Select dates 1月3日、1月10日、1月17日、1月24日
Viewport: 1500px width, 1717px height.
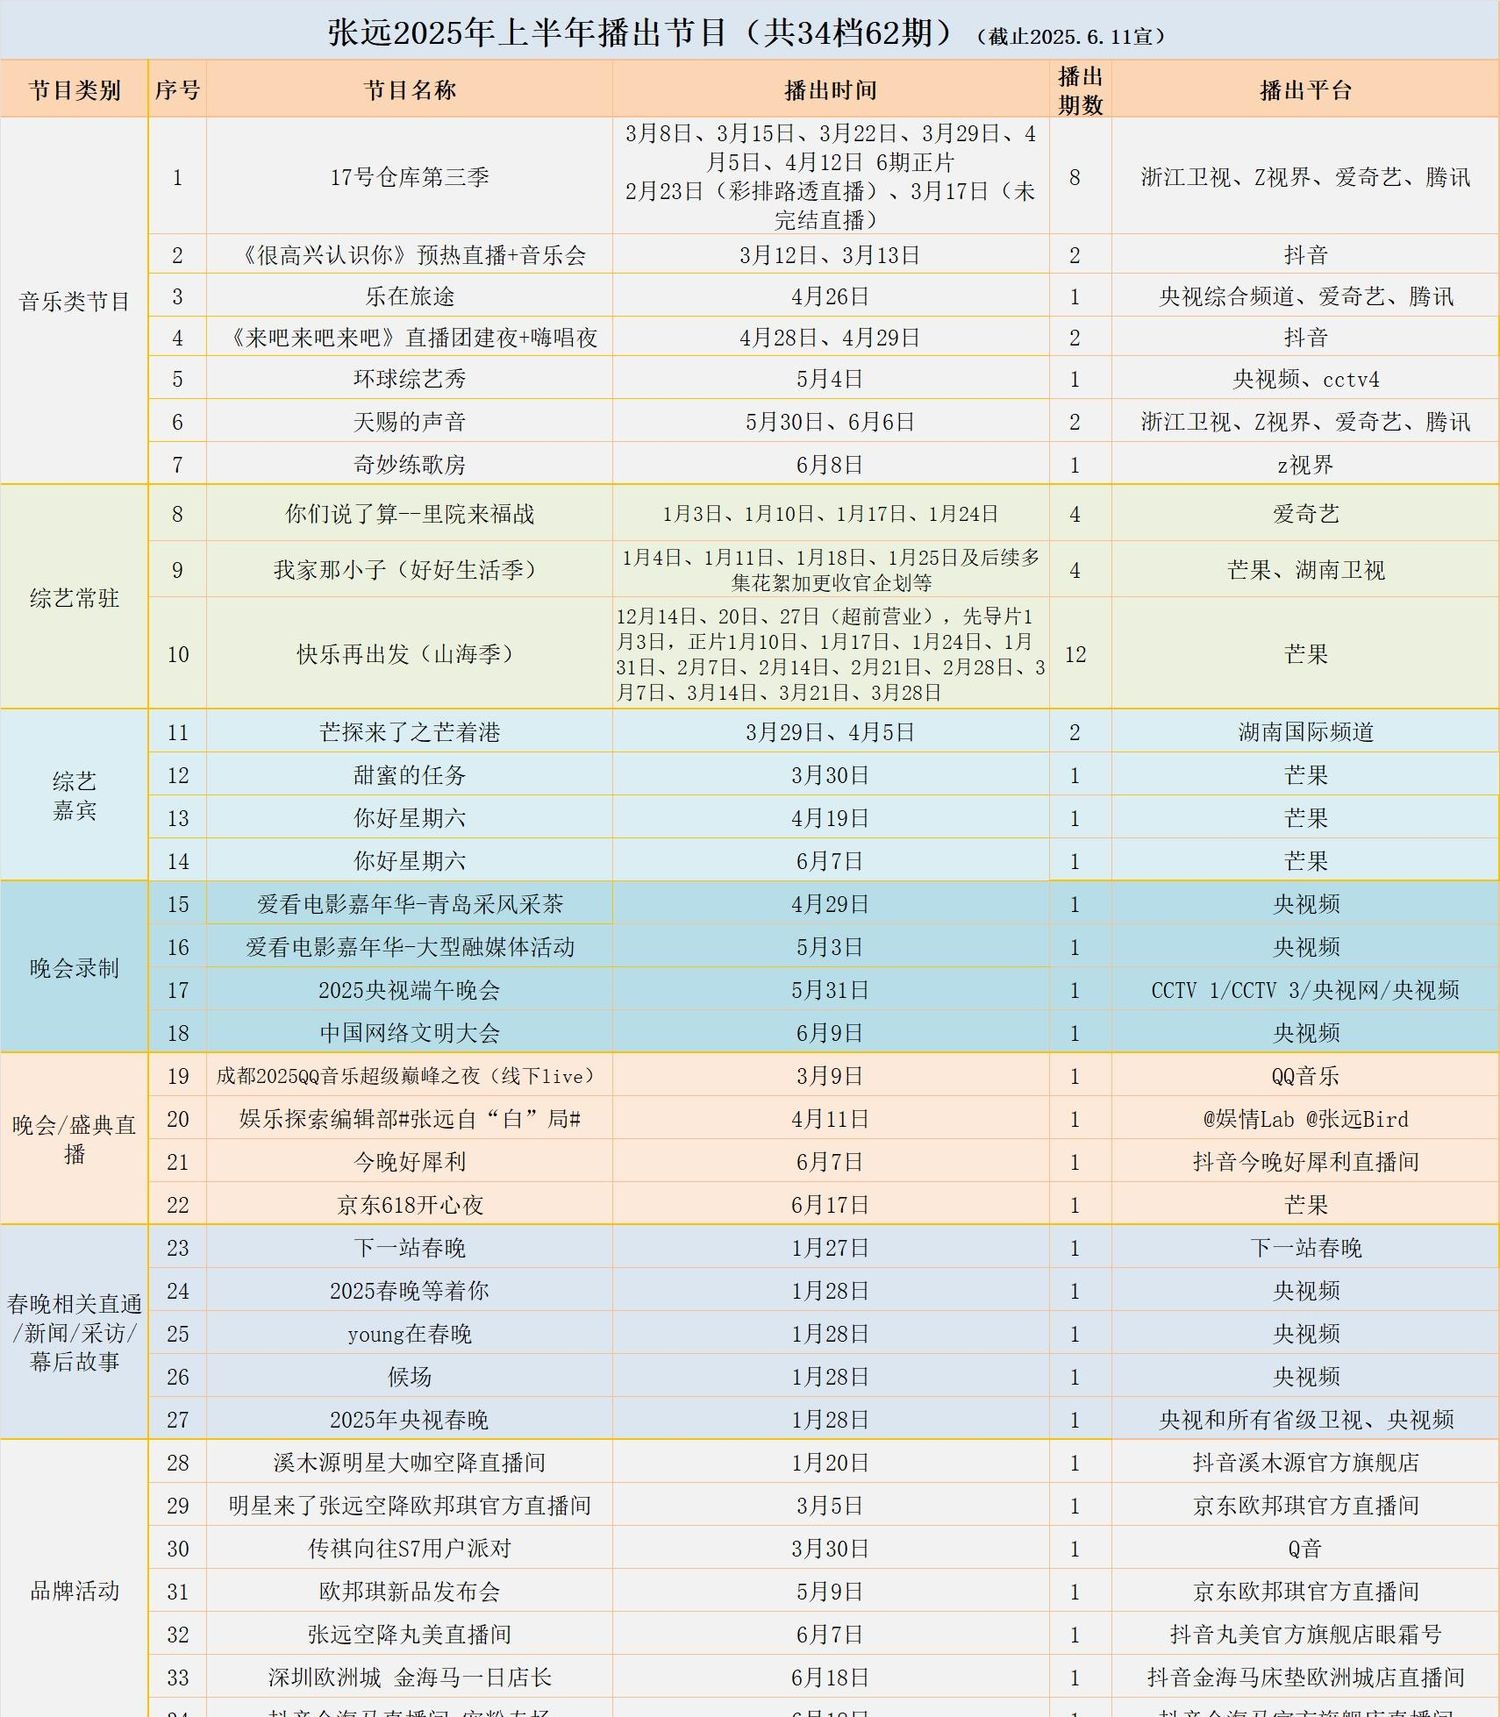tap(830, 514)
